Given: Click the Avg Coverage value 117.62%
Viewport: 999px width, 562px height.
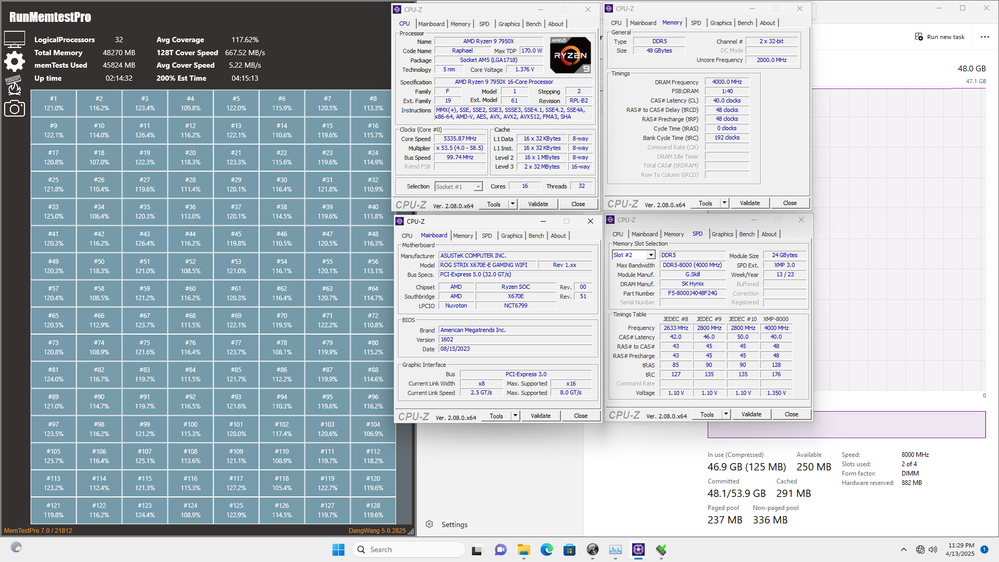Looking at the screenshot, I should pos(245,40).
